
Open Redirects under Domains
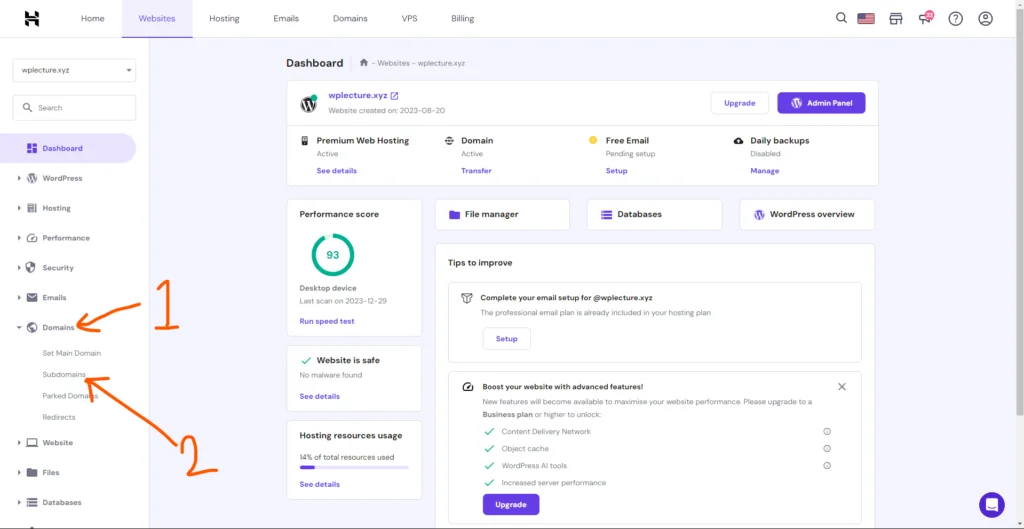tap(59, 417)
